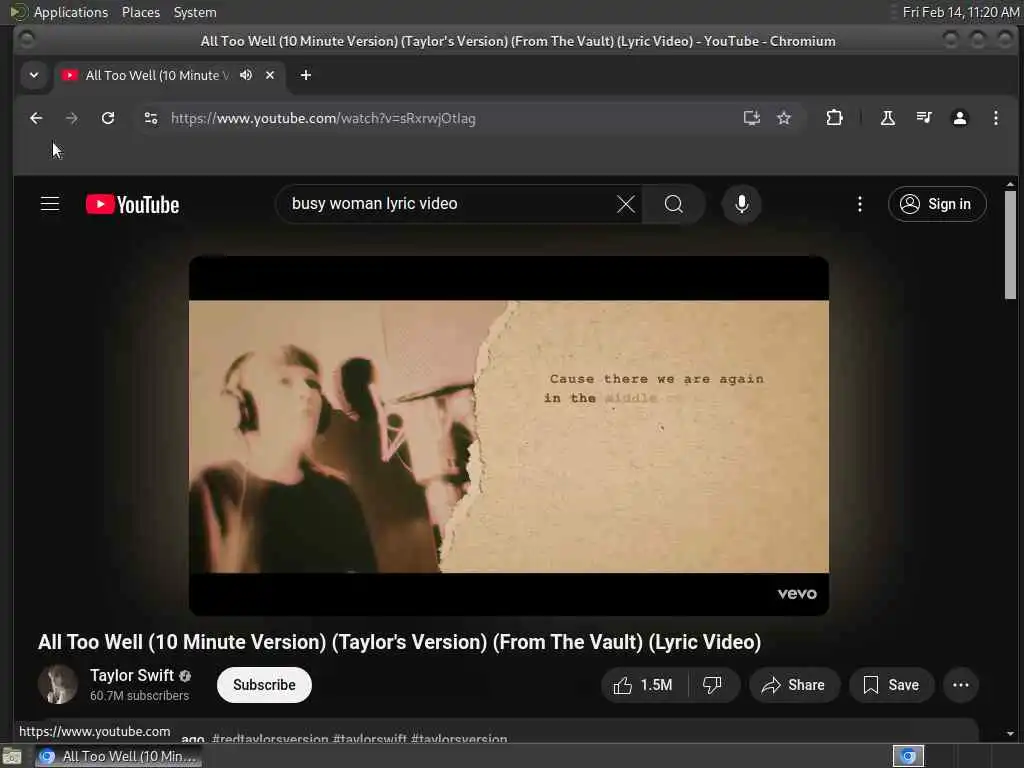Open Chromium three-dot menu

coord(995,118)
